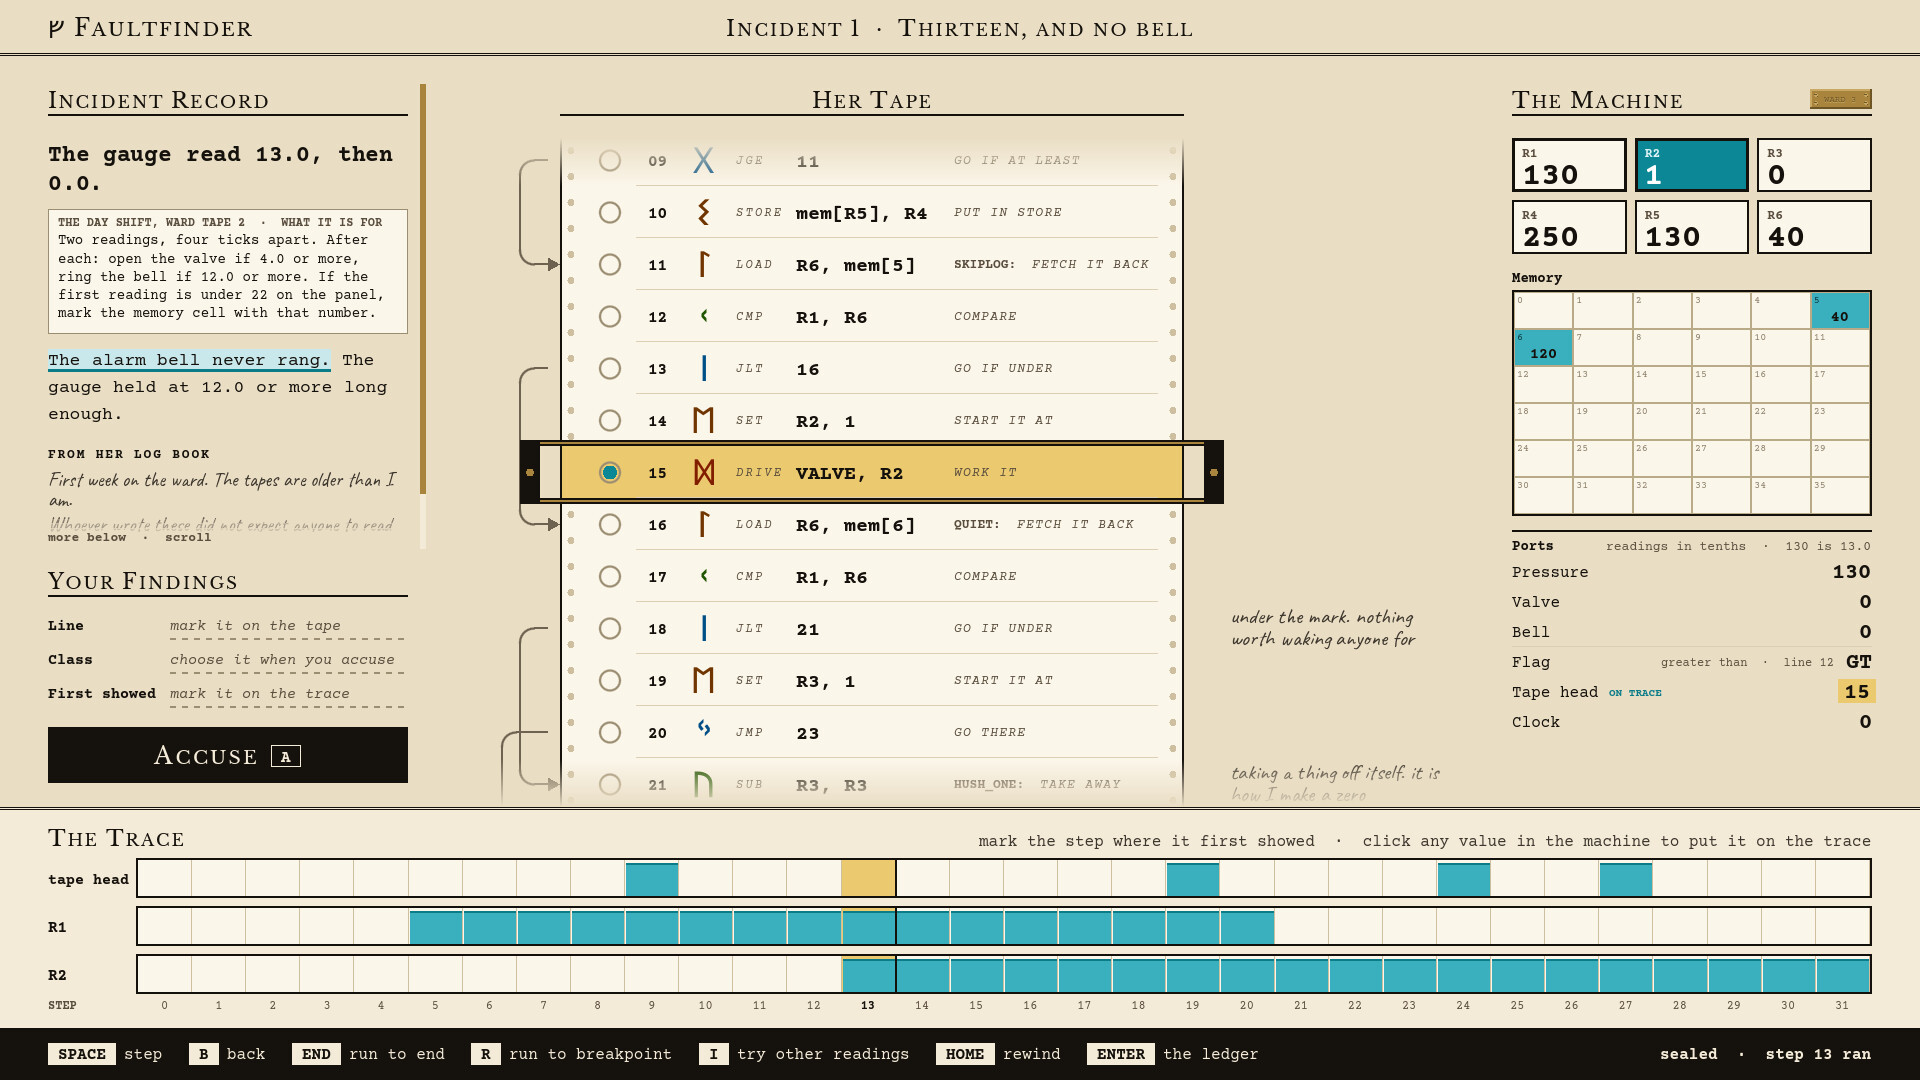Image resolution: width=1920 pixels, height=1080 pixels.
Task: Click the JGE rune icon on line 09
Action: pyautogui.click(x=704, y=160)
